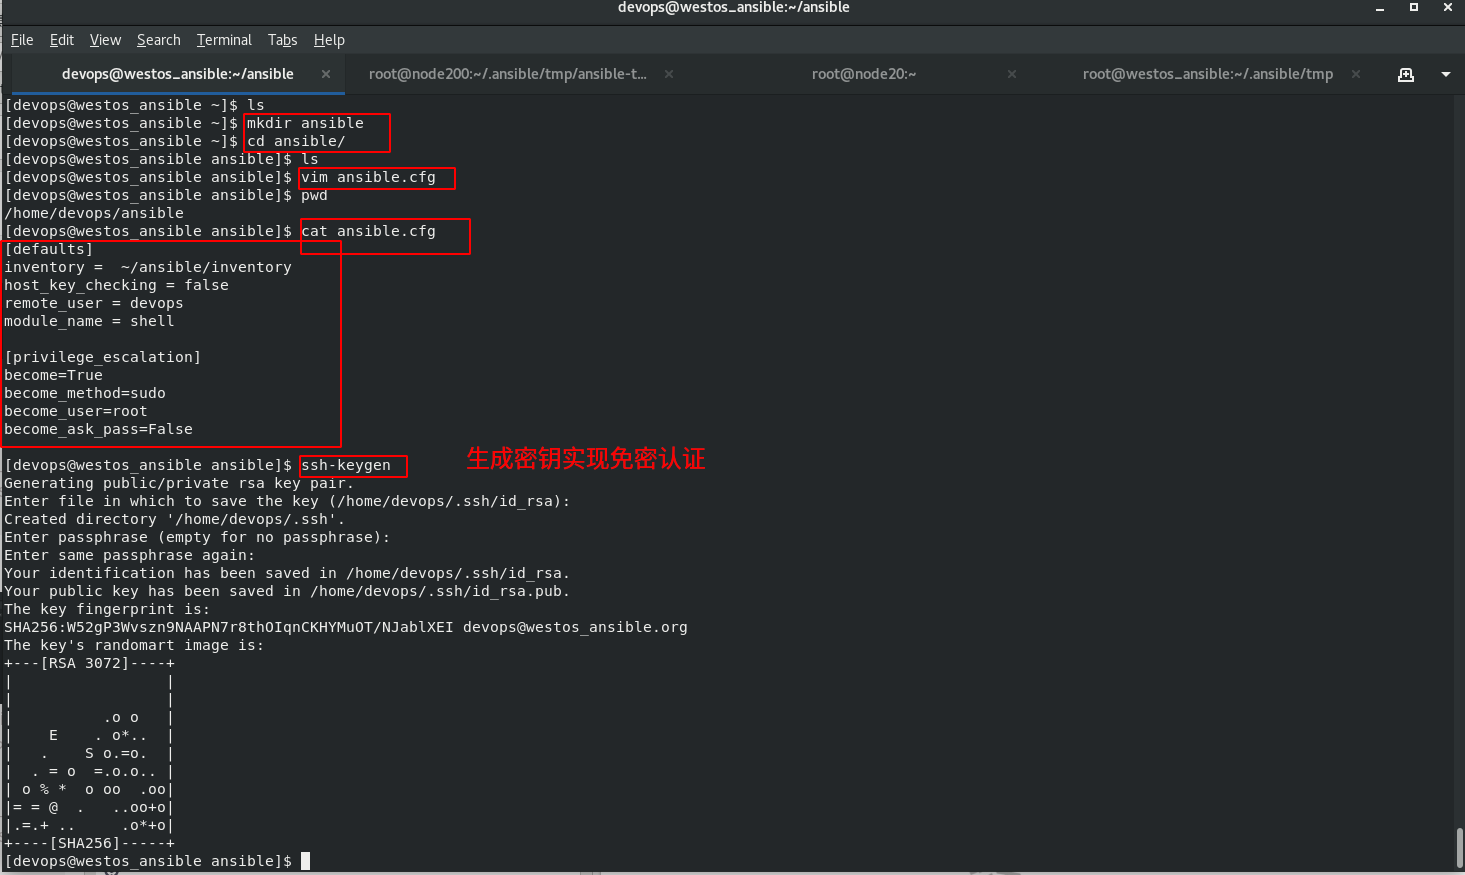Switch to root@node200 ansible-t... tab
This screenshot has height=875, width=1465.
click(x=508, y=74)
